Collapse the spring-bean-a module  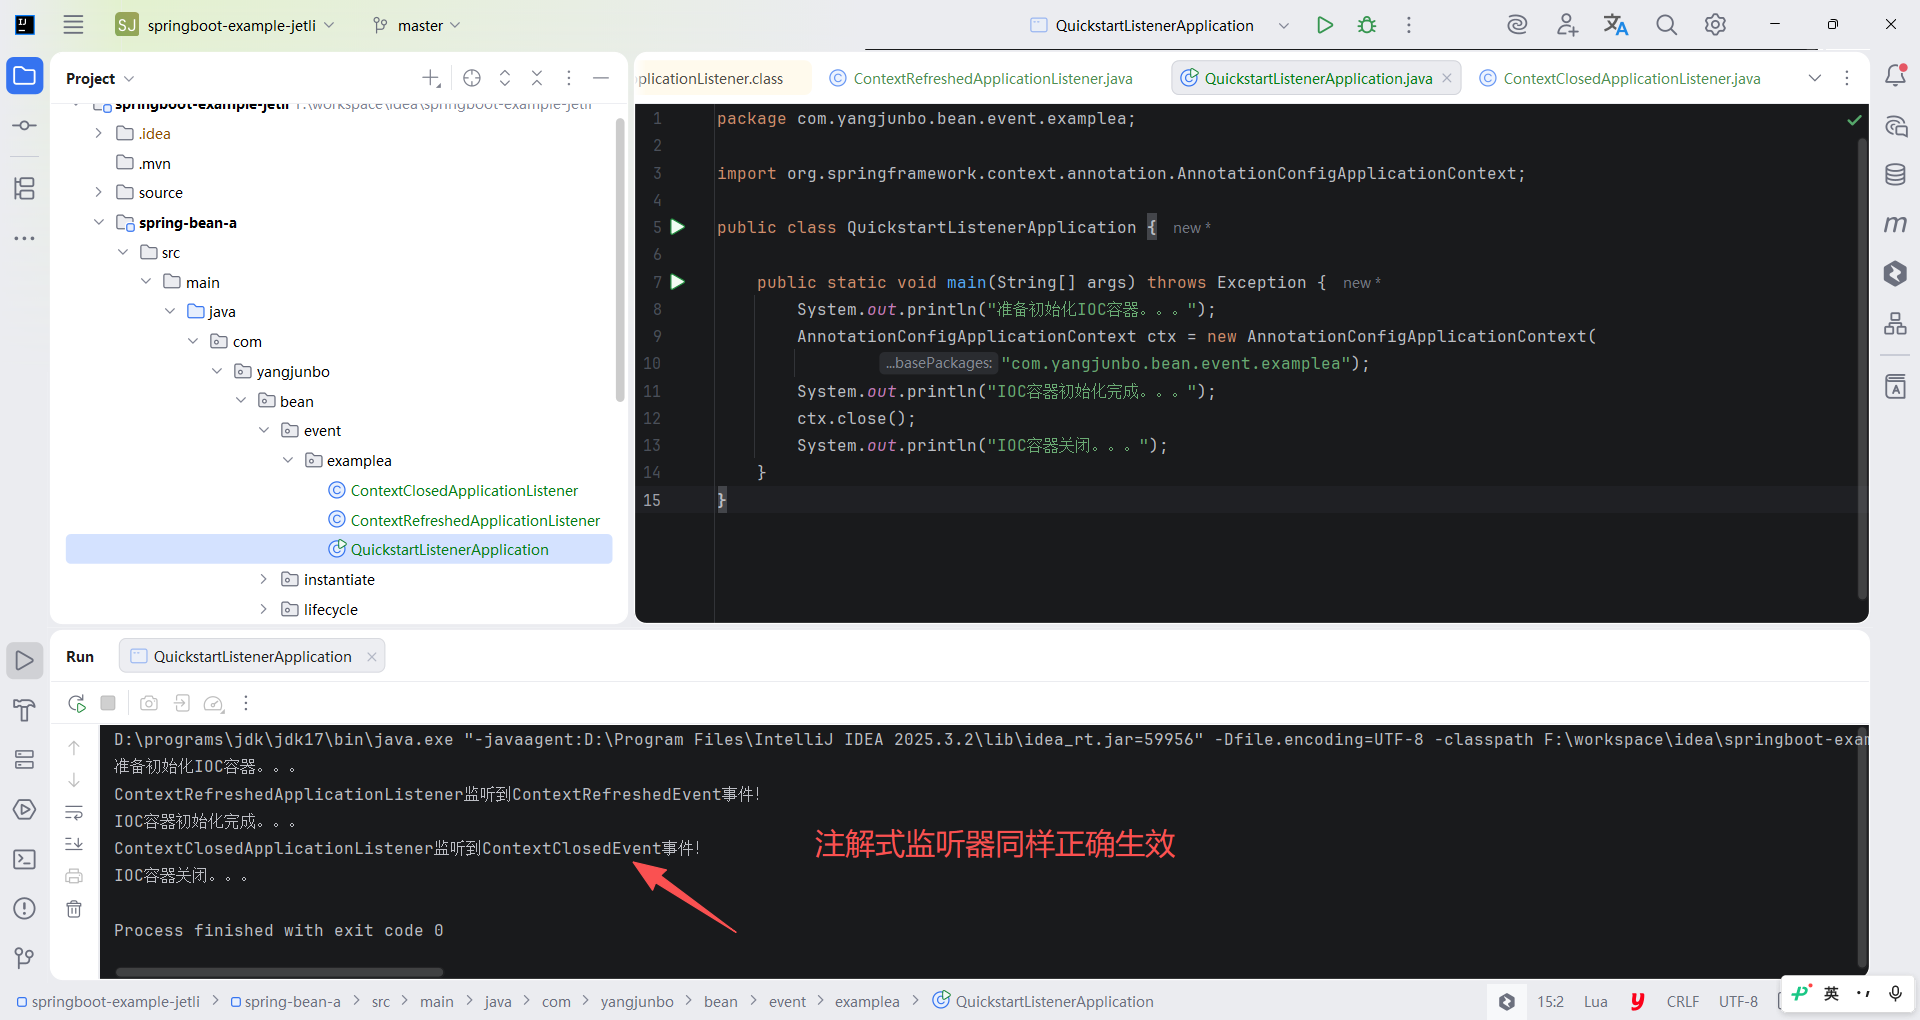point(98,222)
